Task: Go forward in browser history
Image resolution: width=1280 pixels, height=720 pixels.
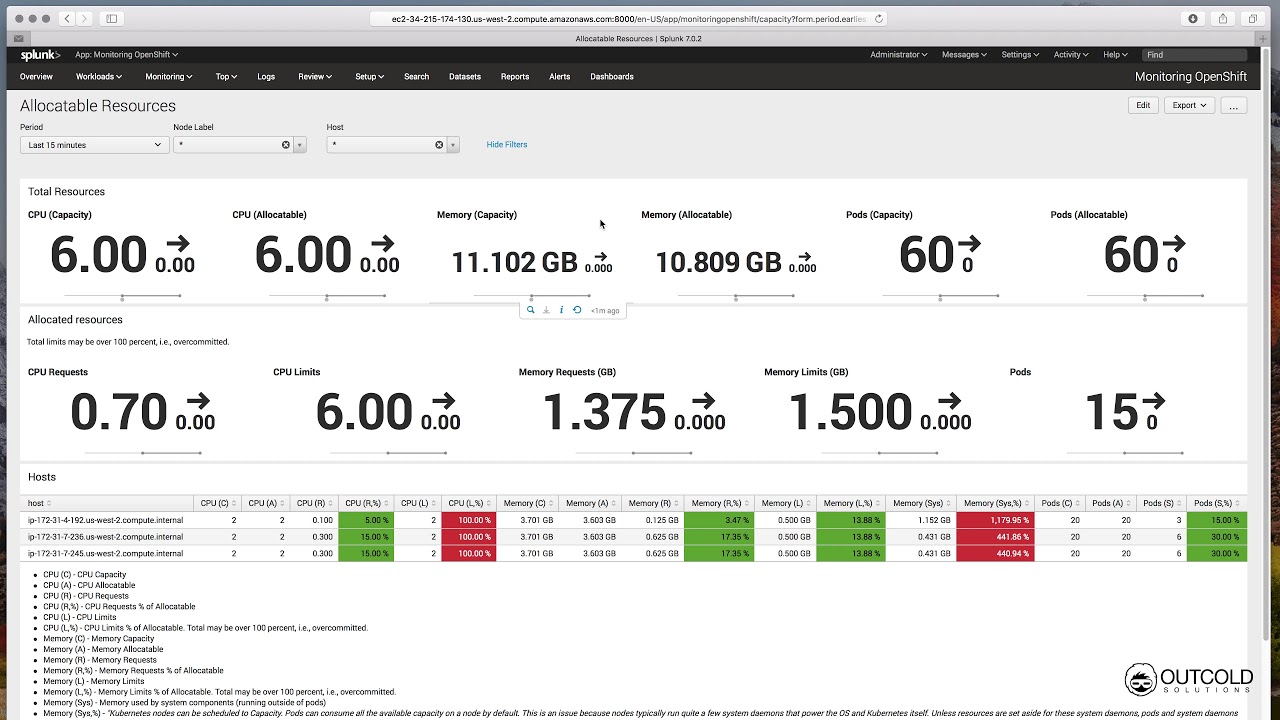Action: tap(85, 18)
